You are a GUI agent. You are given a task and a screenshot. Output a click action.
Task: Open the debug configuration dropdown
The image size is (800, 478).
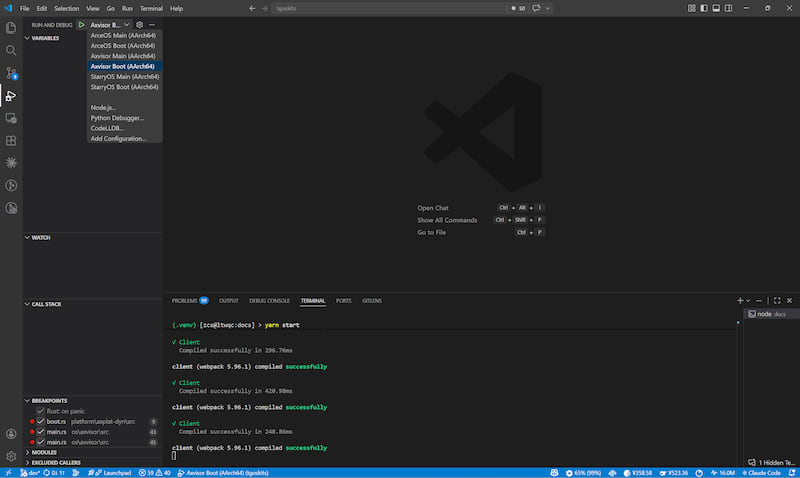coord(110,24)
